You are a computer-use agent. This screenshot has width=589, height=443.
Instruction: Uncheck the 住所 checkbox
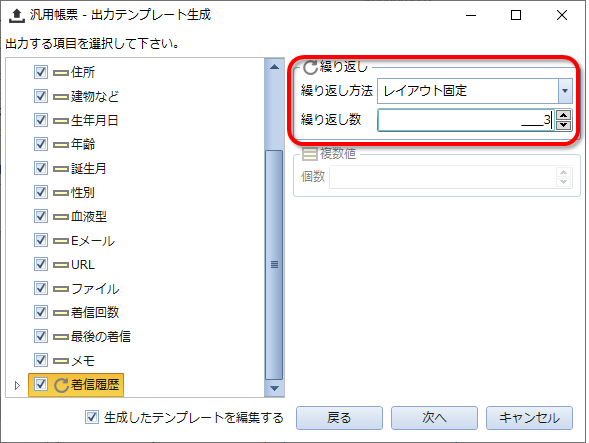pos(41,72)
